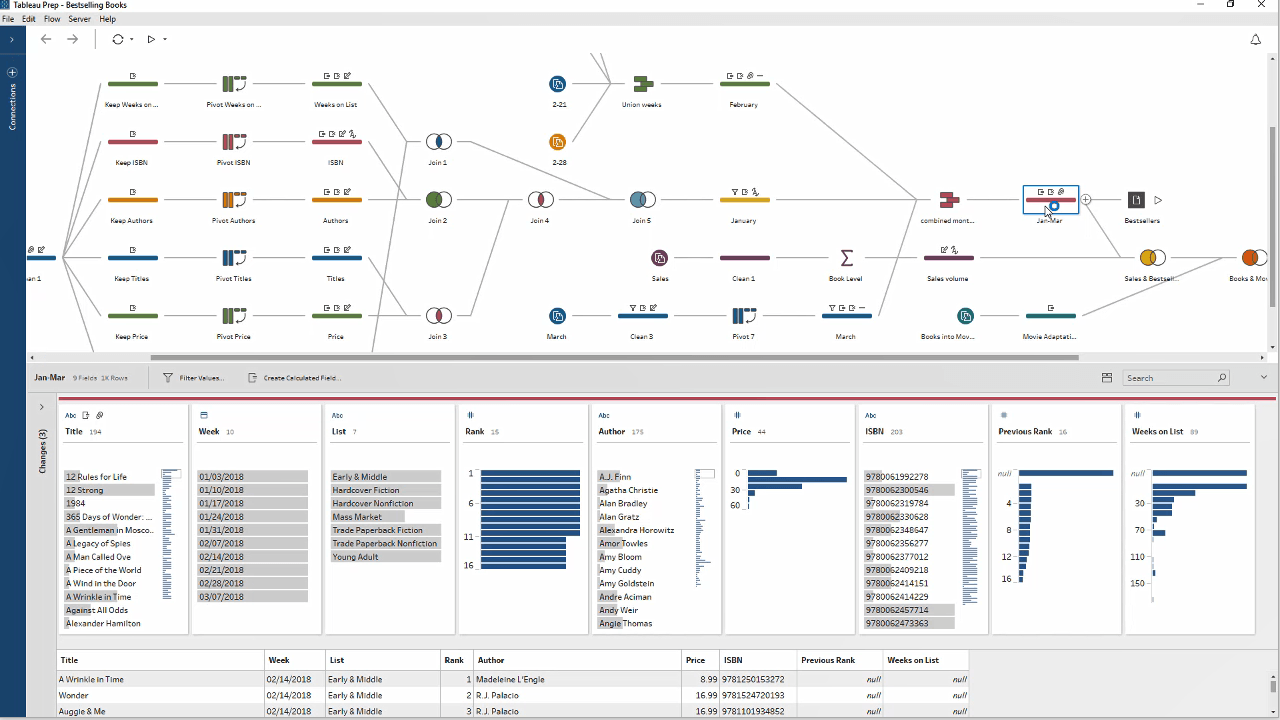Switch profile pane view layout icon
The image size is (1280, 720).
[x=1107, y=378]
